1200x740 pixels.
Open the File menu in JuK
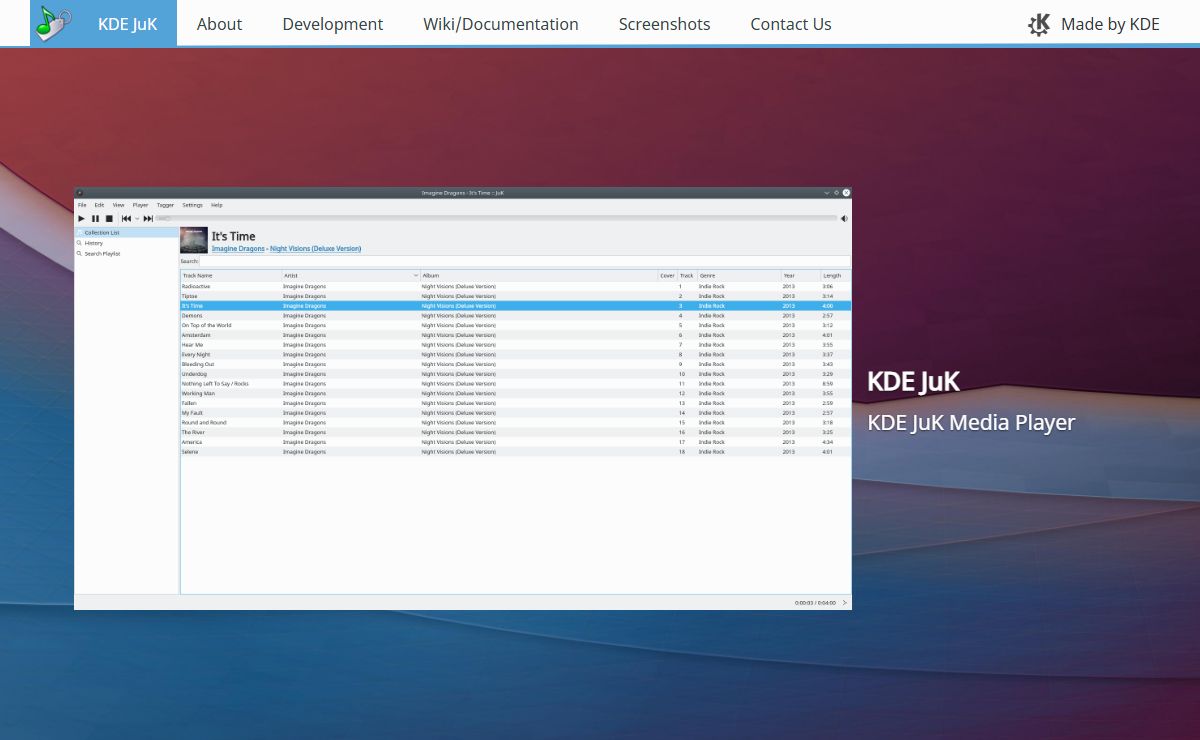pyautogui.click(x=82, y=205)
